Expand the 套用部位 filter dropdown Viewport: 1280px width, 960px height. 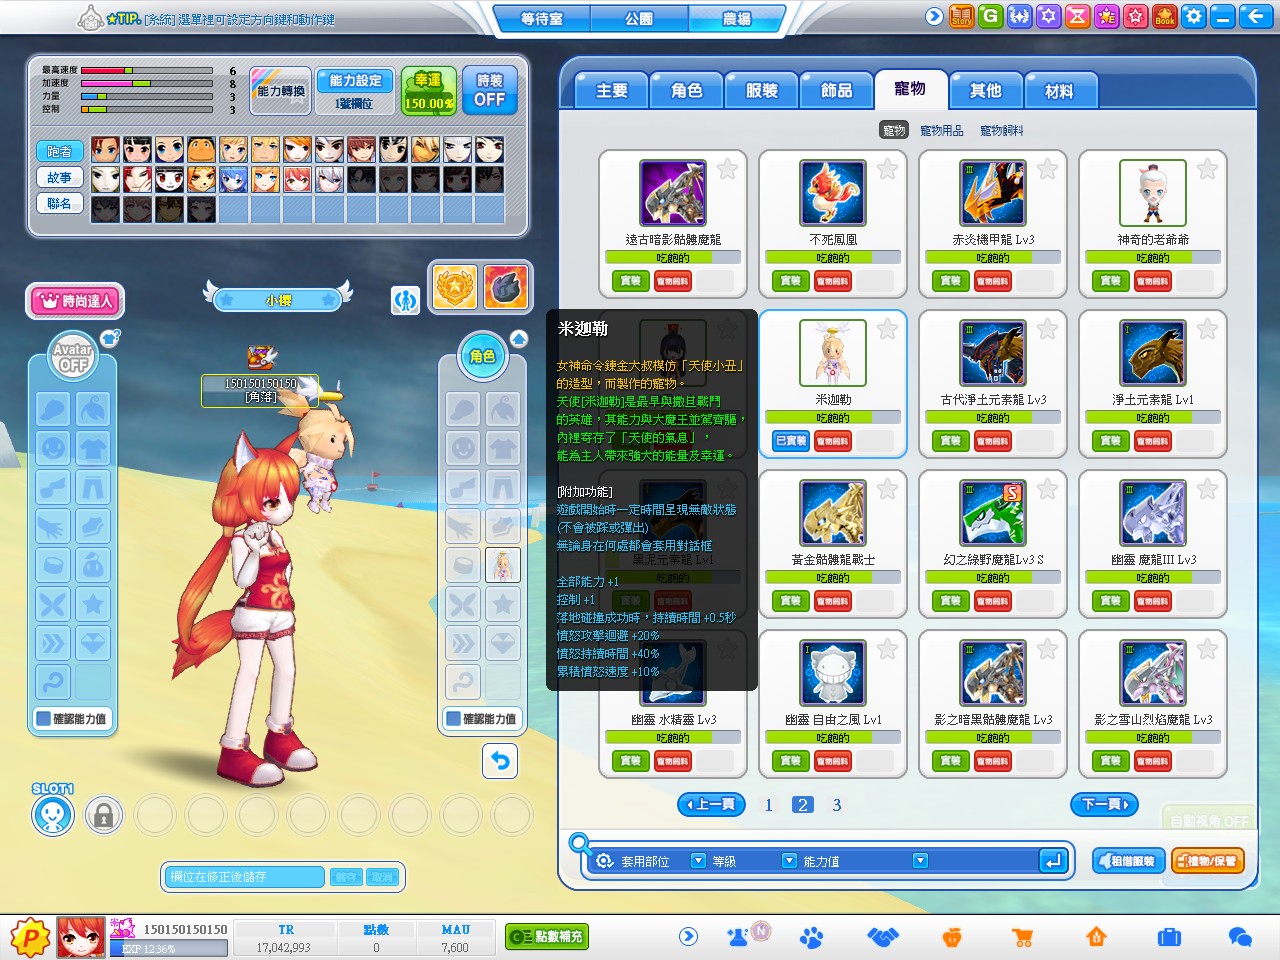tap(698, 861)
